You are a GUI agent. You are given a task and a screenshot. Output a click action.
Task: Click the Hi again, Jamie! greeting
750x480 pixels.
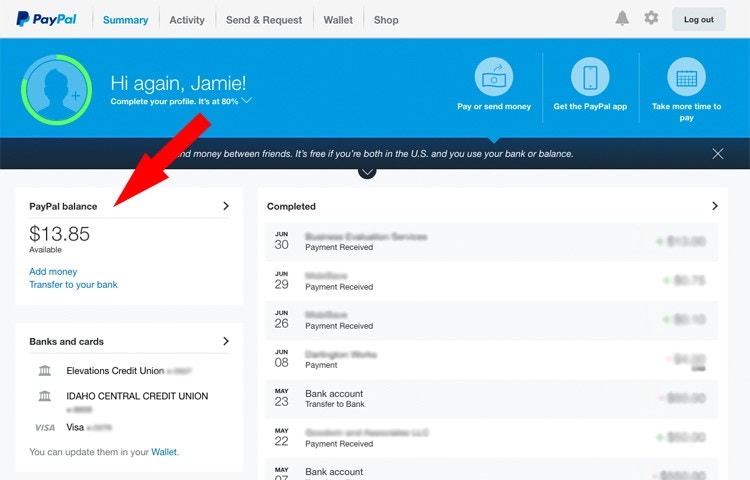pyautogui.click(x=178, y=83)
